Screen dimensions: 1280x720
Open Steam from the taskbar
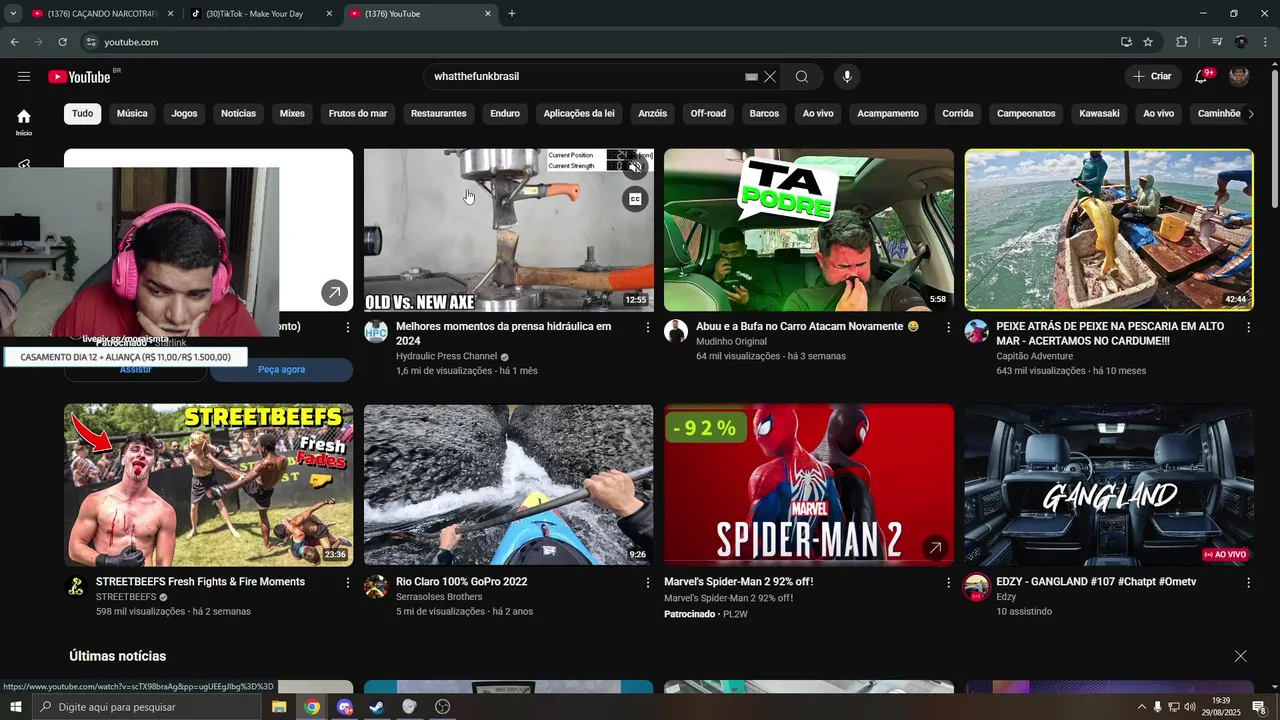point(376,707)
